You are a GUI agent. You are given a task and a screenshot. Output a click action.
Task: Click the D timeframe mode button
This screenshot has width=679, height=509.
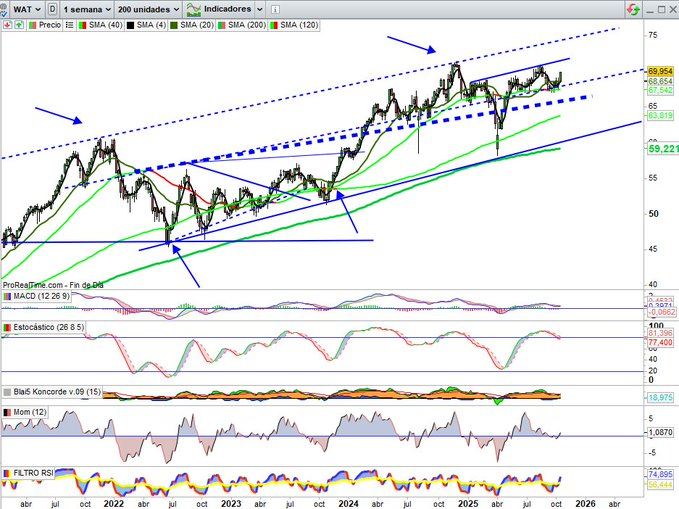tap(52, 9)
